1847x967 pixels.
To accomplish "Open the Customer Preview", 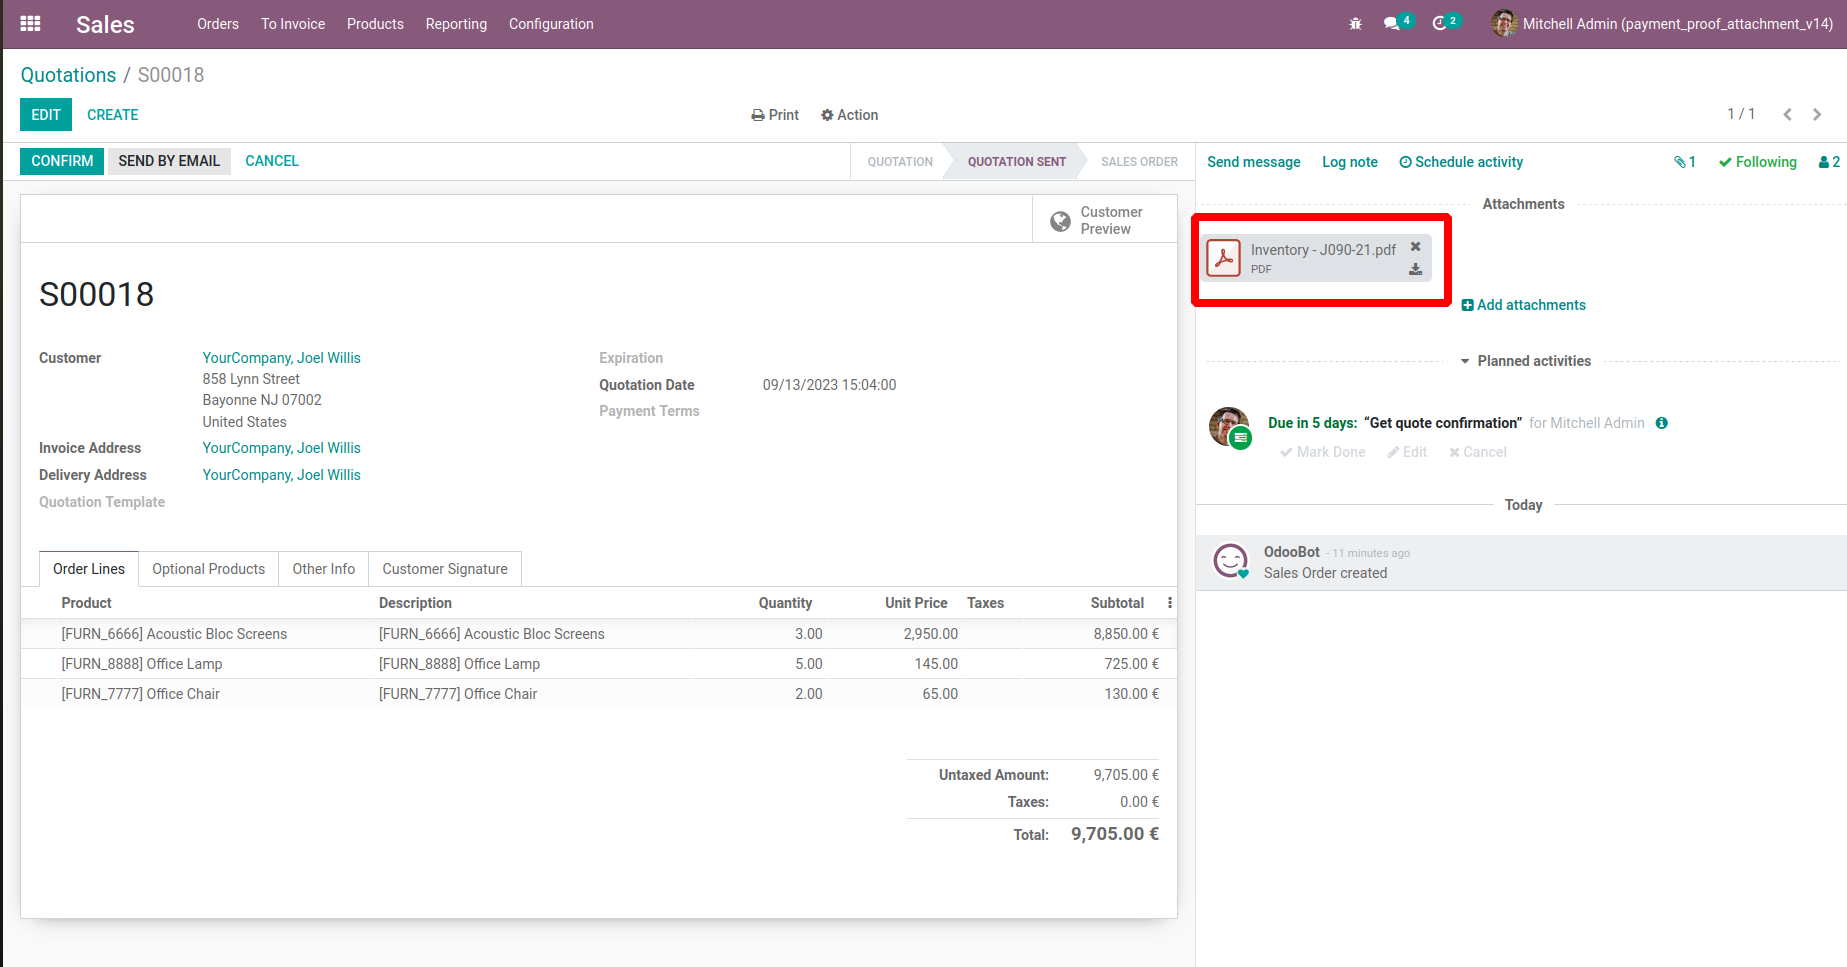I will [x=1097, y=220].
